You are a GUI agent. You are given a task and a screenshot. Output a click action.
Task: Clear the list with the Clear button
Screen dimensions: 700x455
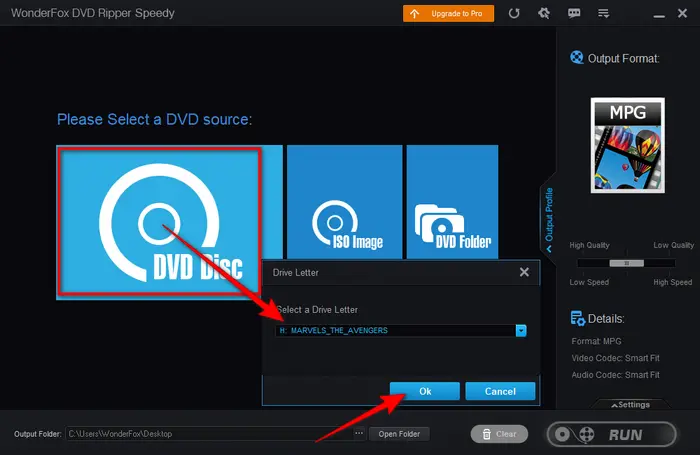[499, 434]
